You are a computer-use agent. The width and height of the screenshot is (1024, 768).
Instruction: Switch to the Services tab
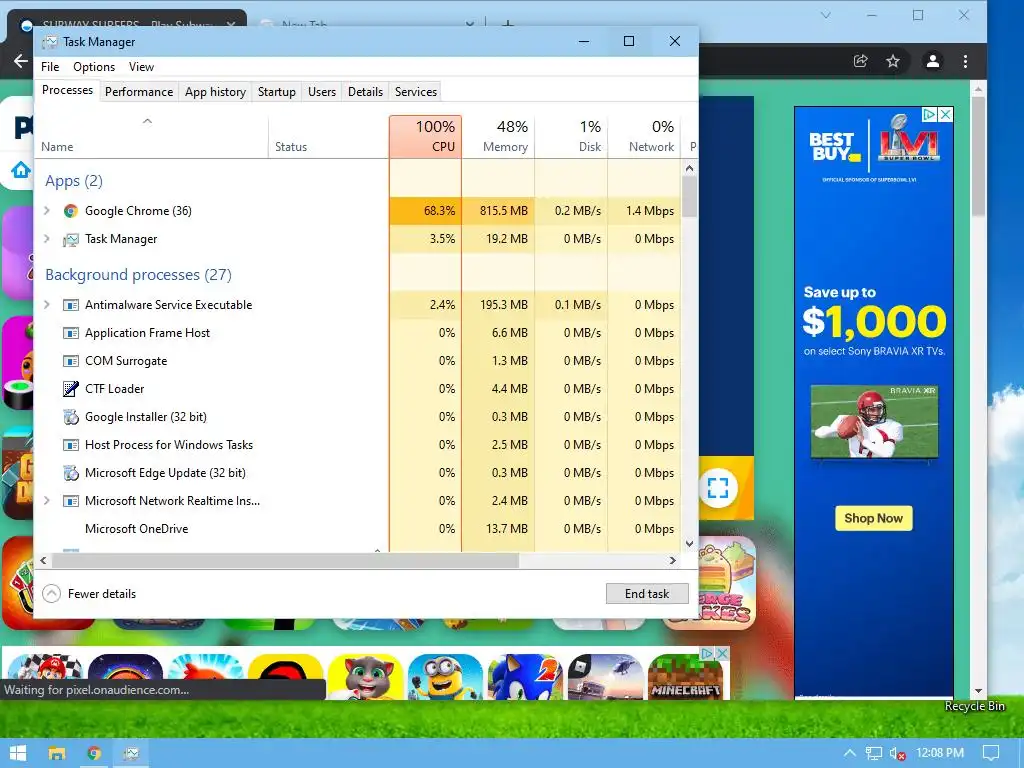pos(416,92)
